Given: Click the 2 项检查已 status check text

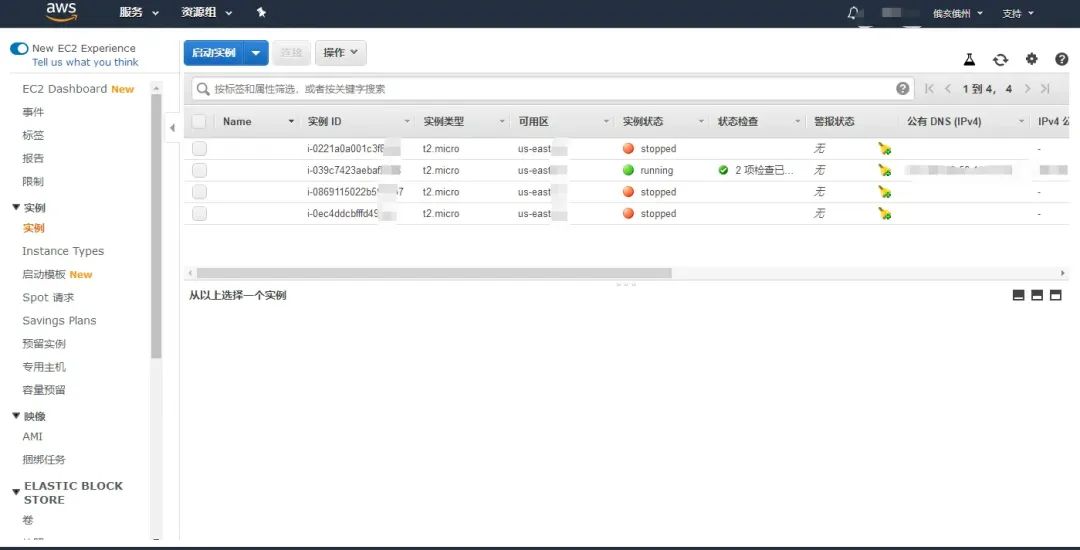Looking at the screenshot, I should pyautogui.click(x=764, y=170).
